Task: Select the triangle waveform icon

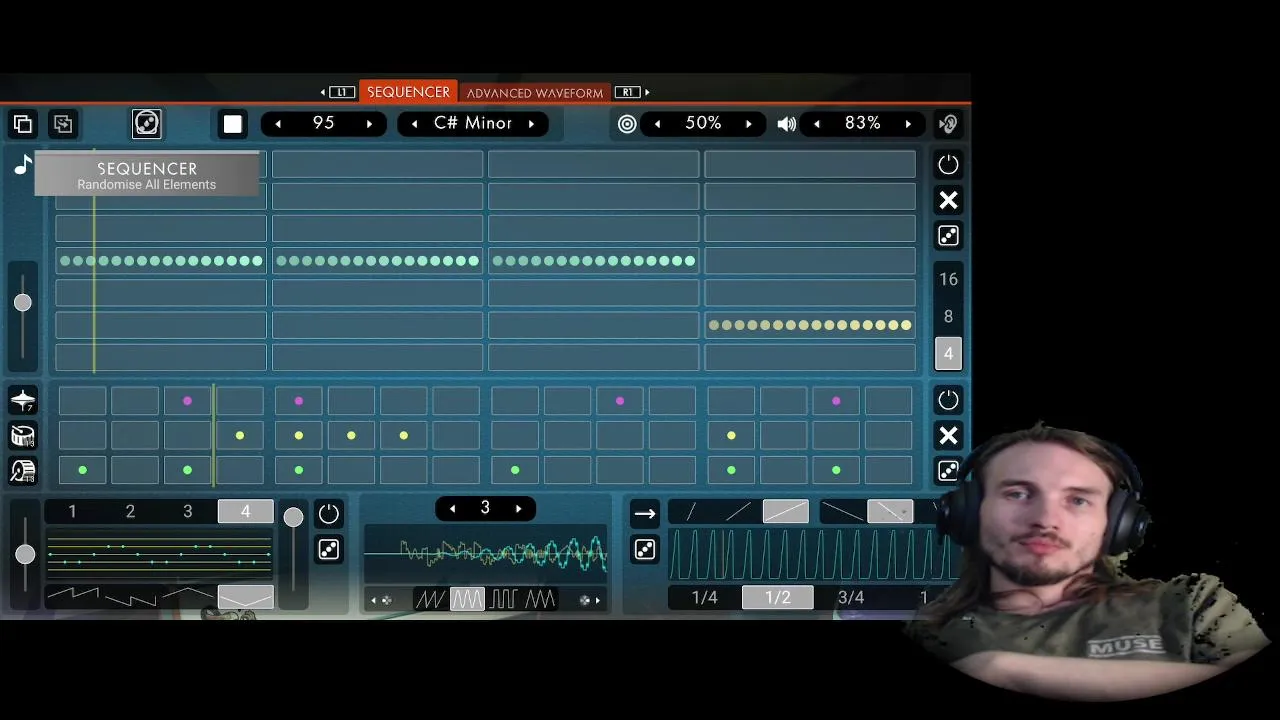Action: tap(540, 599)
